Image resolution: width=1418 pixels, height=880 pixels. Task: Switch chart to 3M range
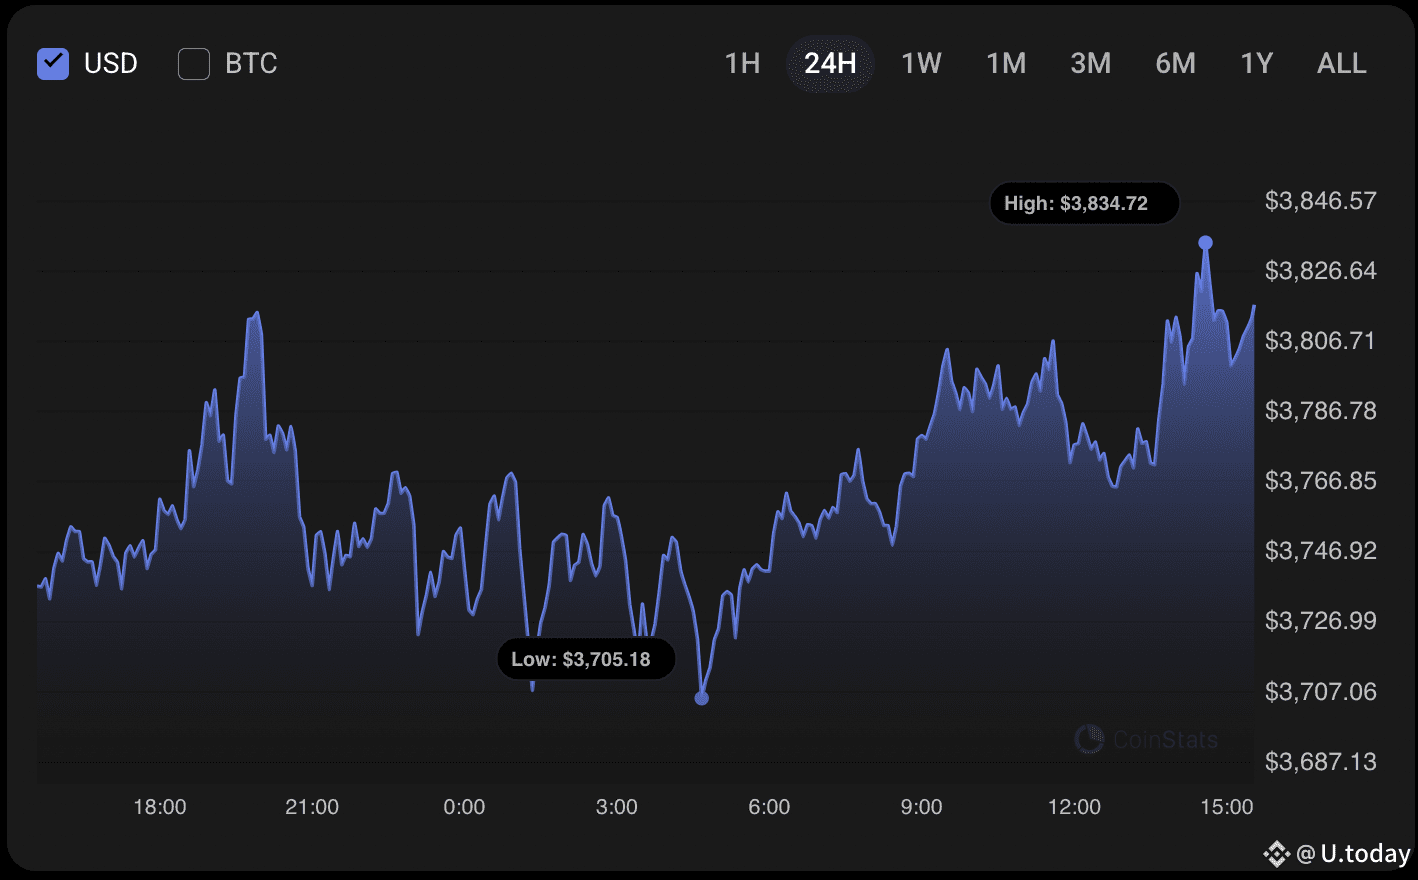pyautogui.click(x=1090, y=63)
